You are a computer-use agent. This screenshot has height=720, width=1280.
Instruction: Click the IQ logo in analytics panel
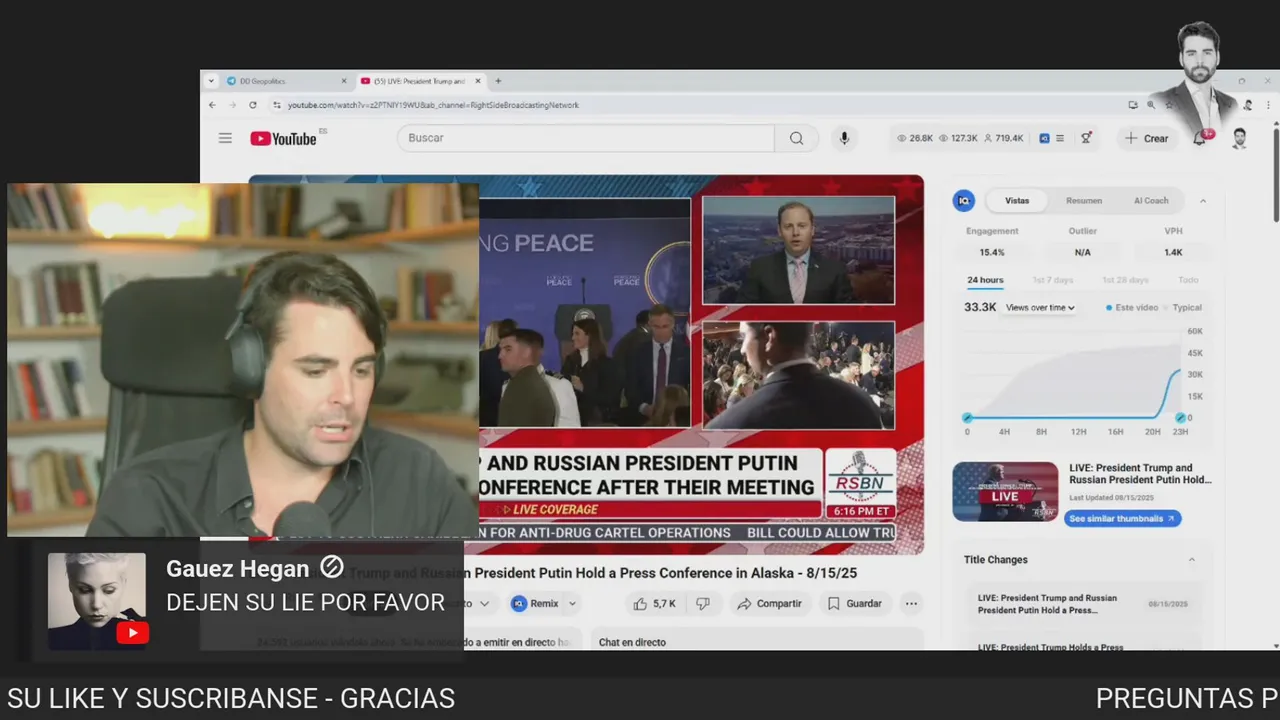(x=964, y=200)
